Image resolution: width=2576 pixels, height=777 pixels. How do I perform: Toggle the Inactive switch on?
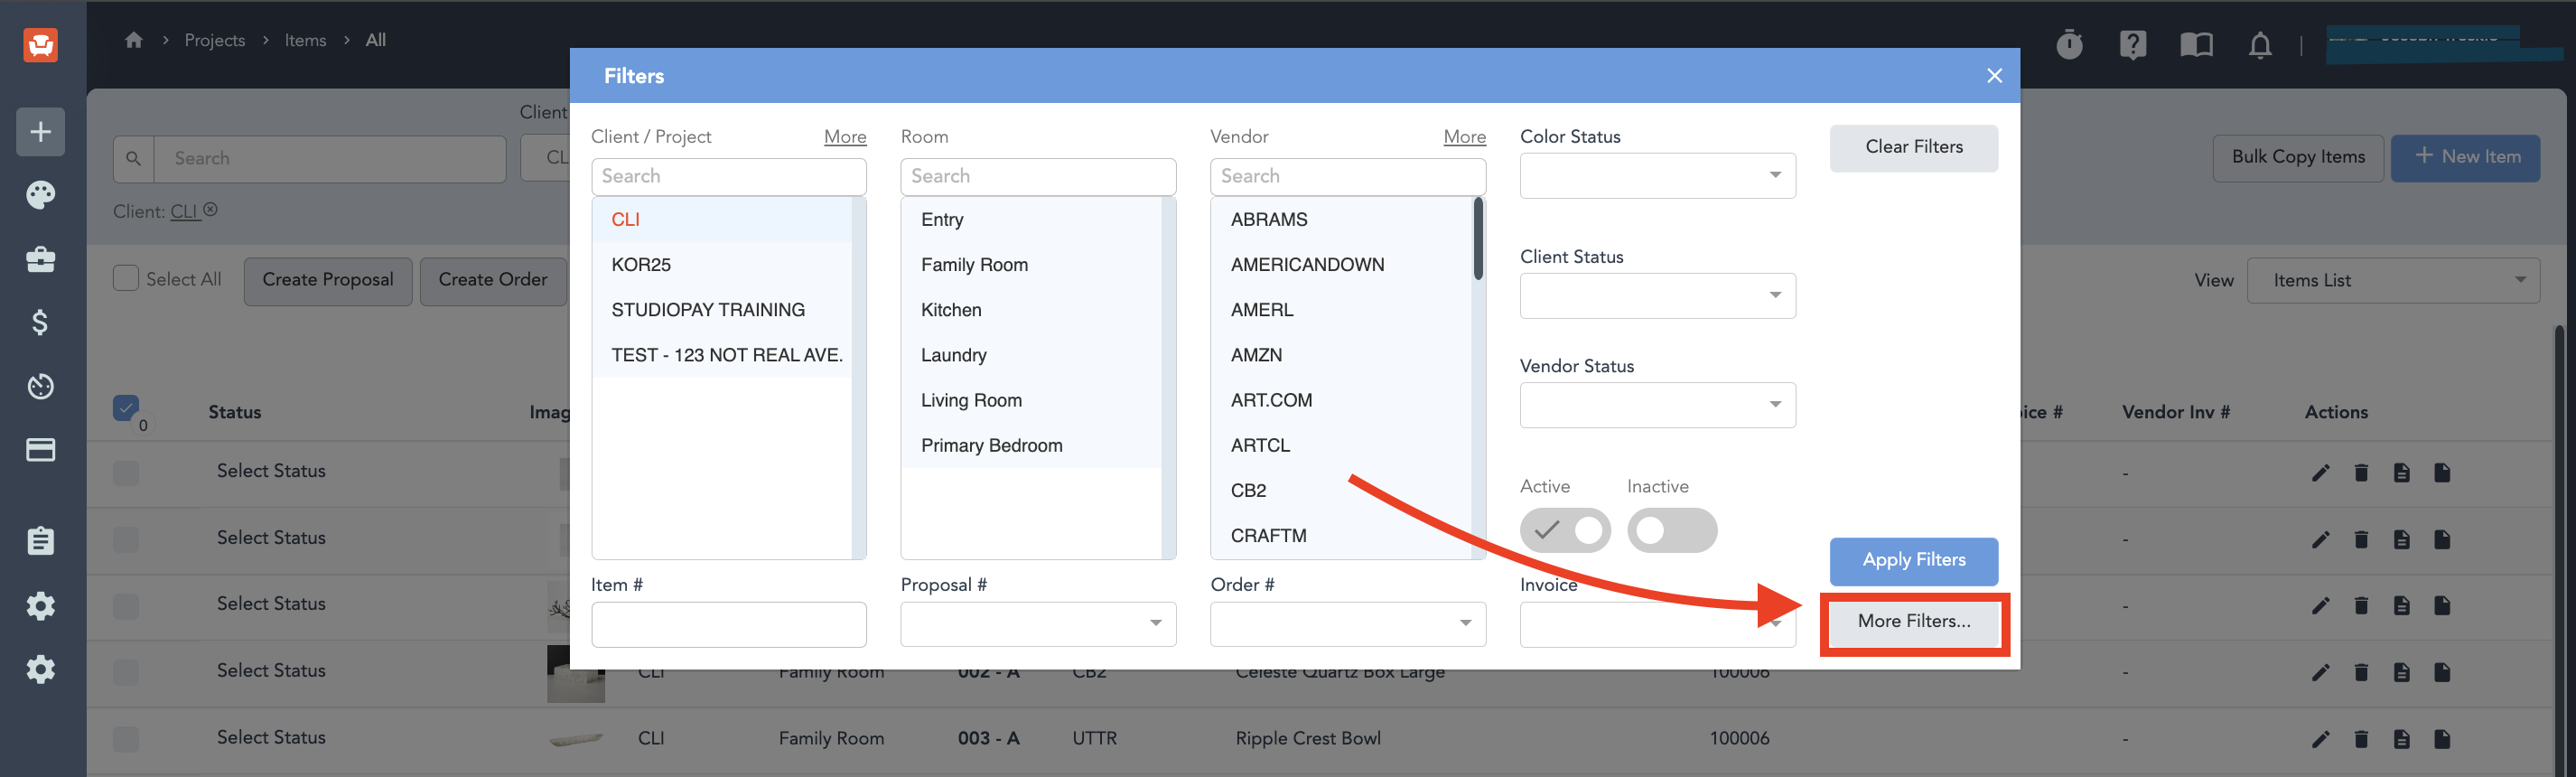tap(1672, 530)
